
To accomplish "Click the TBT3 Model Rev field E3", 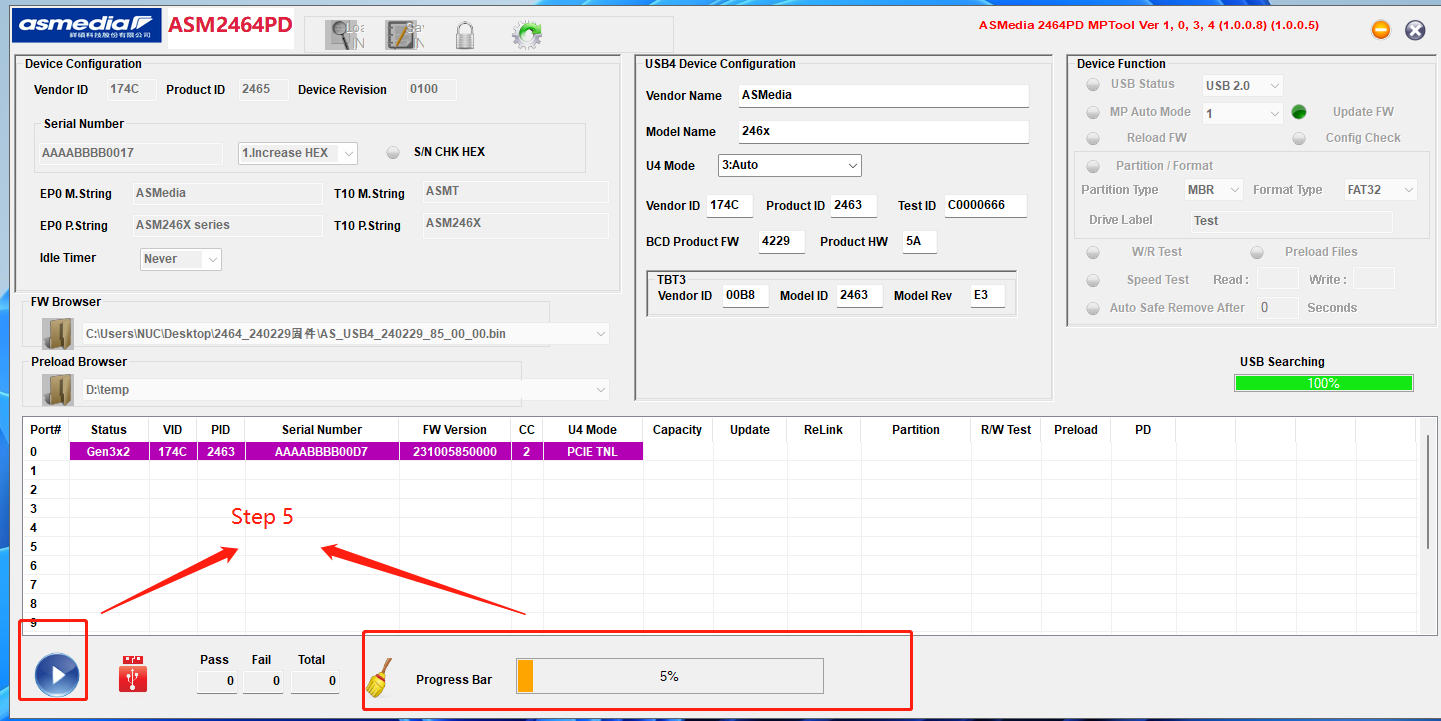I will click(988, 296).
